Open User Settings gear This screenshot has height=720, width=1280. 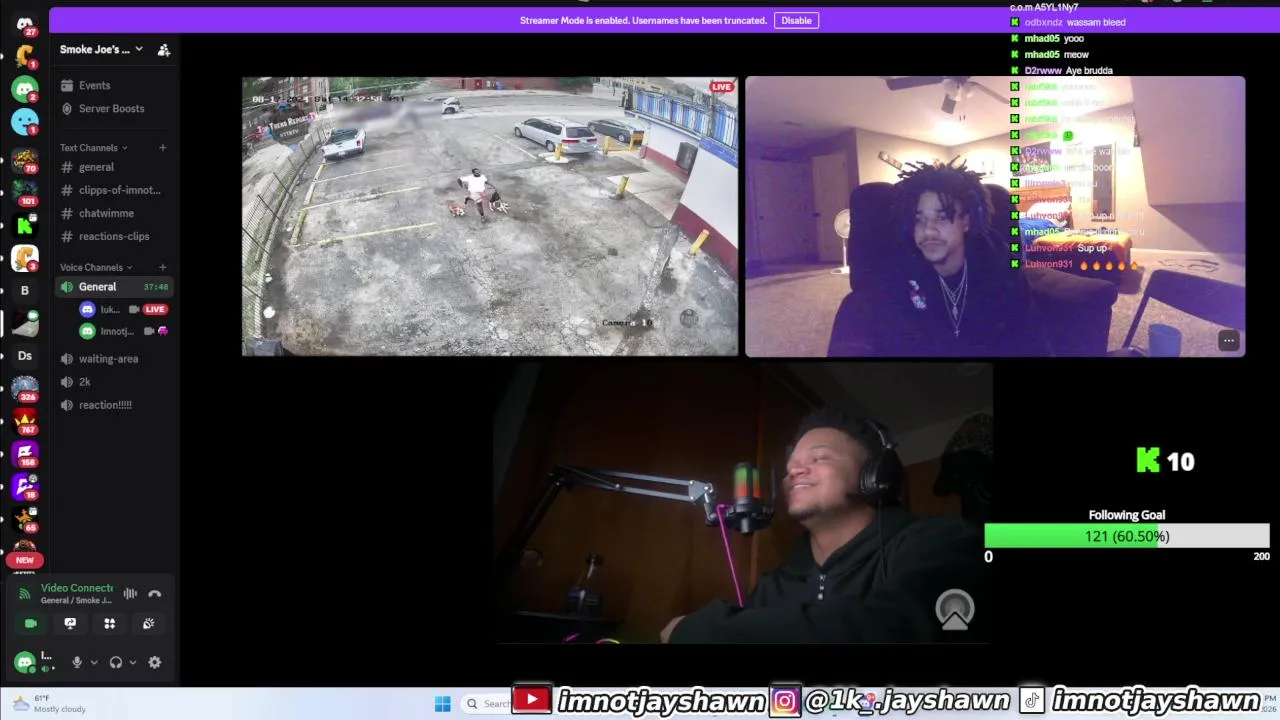pos(155,662)
